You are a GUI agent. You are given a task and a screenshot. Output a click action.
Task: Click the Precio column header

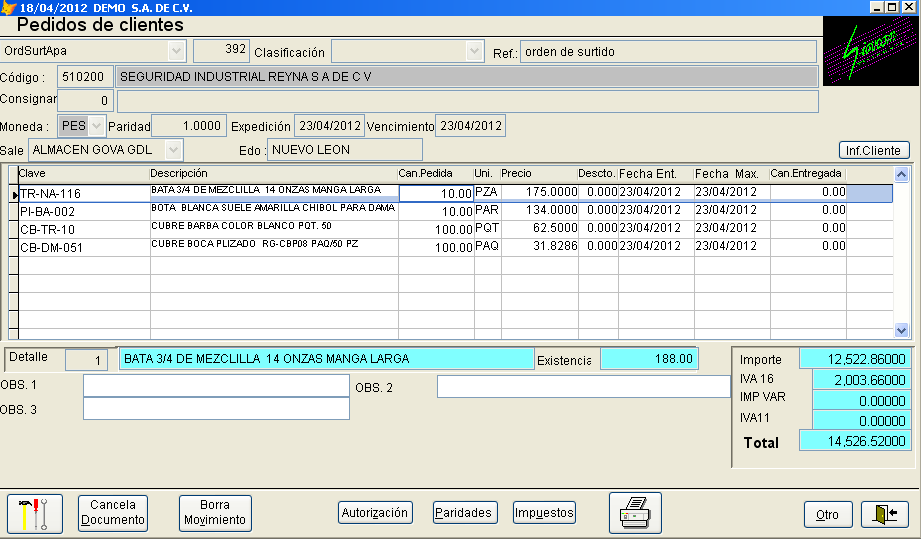(539, 173)
